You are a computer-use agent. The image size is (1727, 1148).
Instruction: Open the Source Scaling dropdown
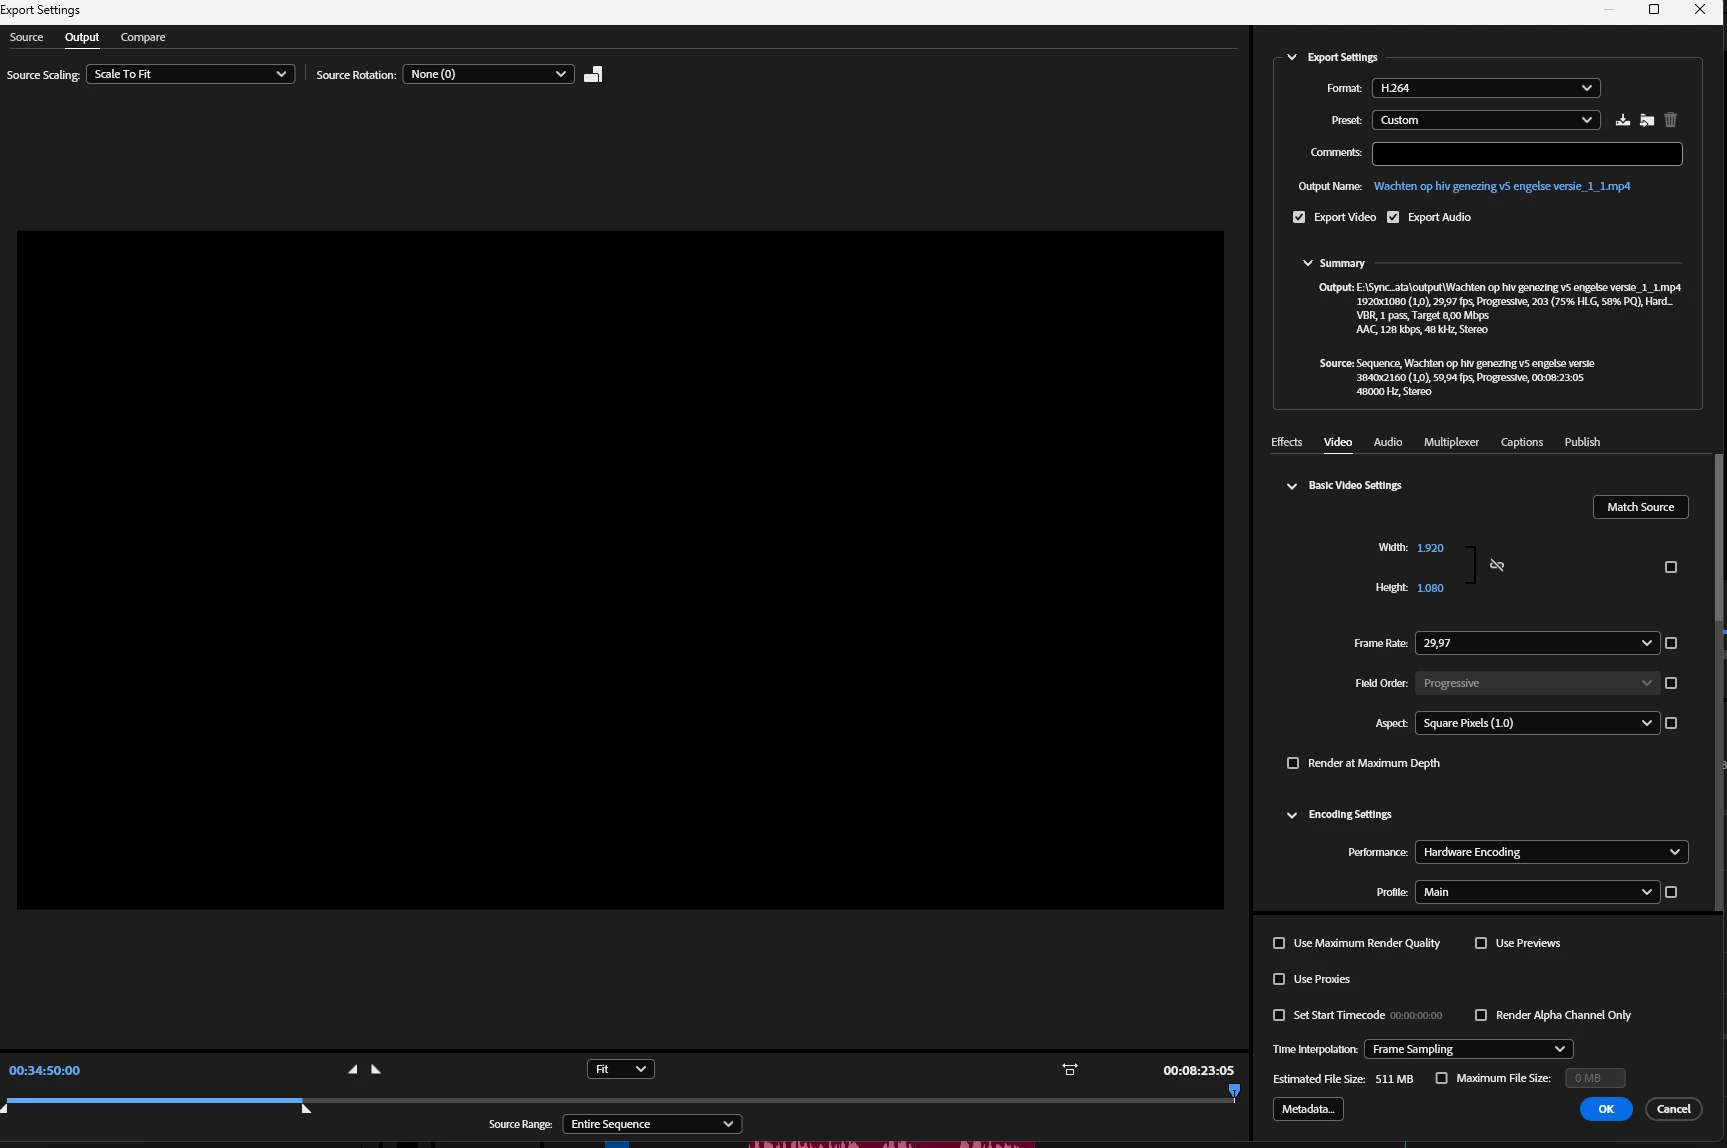(x=190, y=74)
